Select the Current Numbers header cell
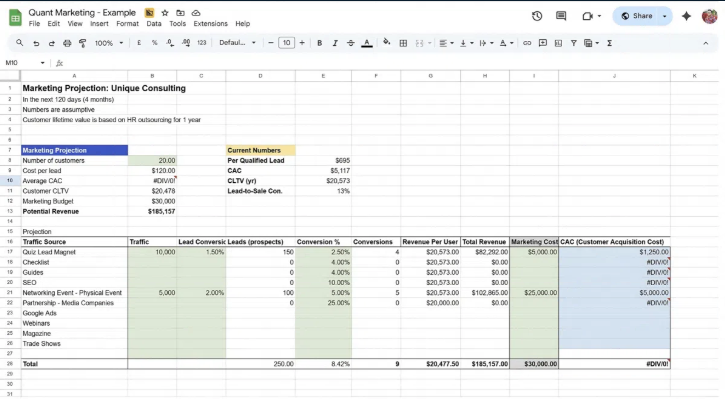The image size is (725, 410). 260,150
